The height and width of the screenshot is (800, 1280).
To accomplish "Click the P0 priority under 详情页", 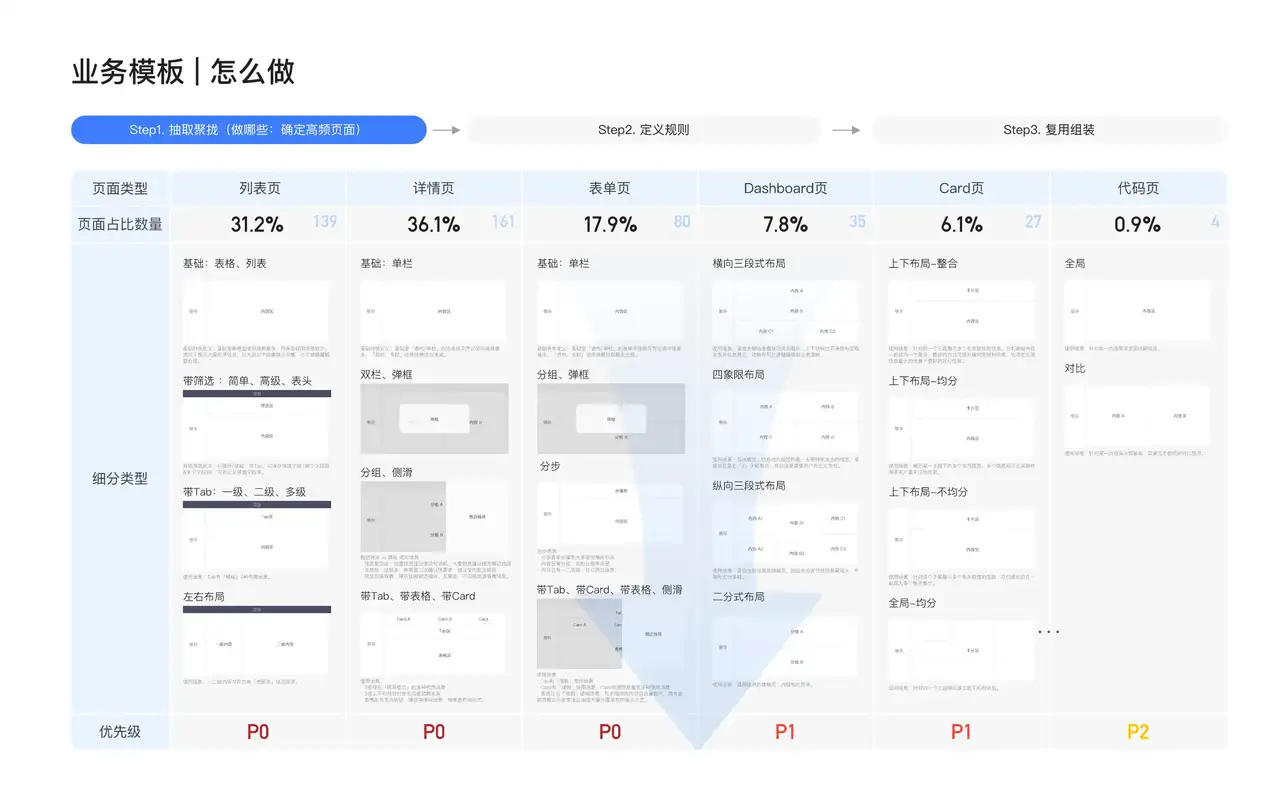I will (434, 732).
